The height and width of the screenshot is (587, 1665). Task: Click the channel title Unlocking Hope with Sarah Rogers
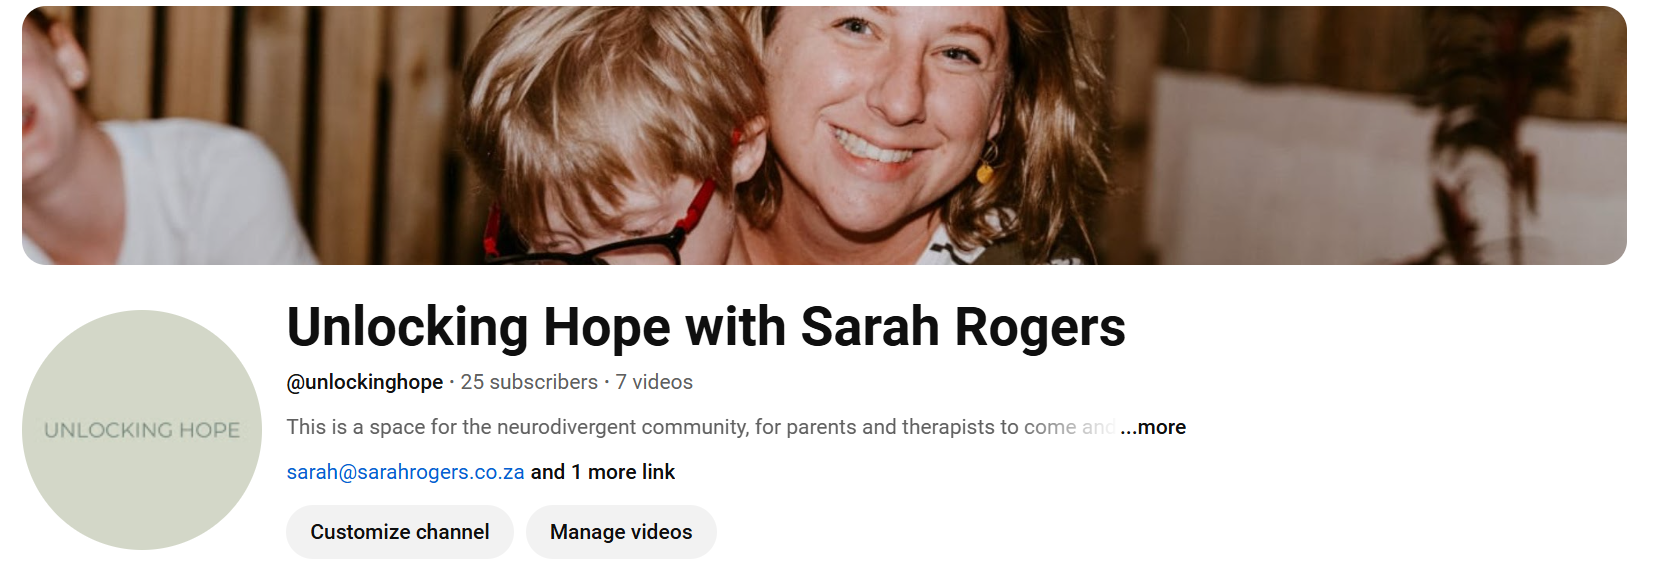pos(706,327)
